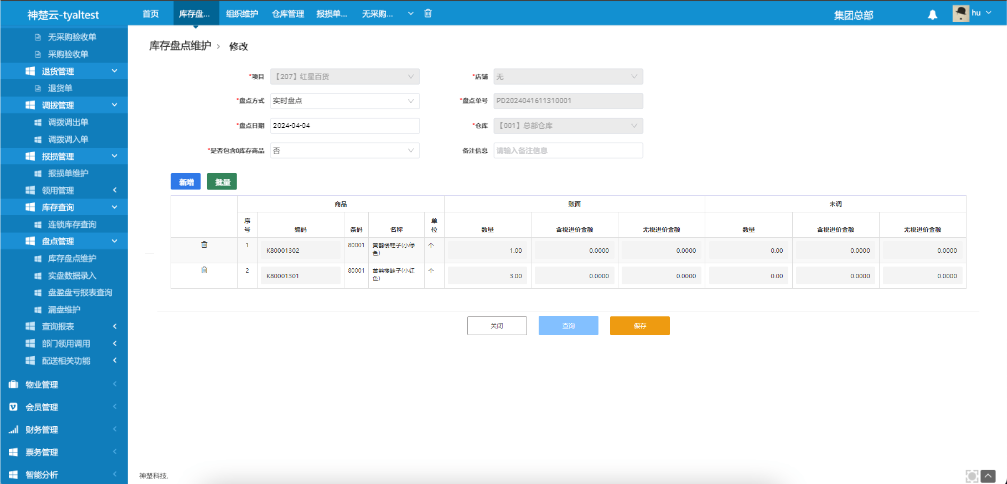This screenshot has height=484, width=1007.
Task: Click the 物业管理 briefcase icon
Action: click(x=13, y=384)
